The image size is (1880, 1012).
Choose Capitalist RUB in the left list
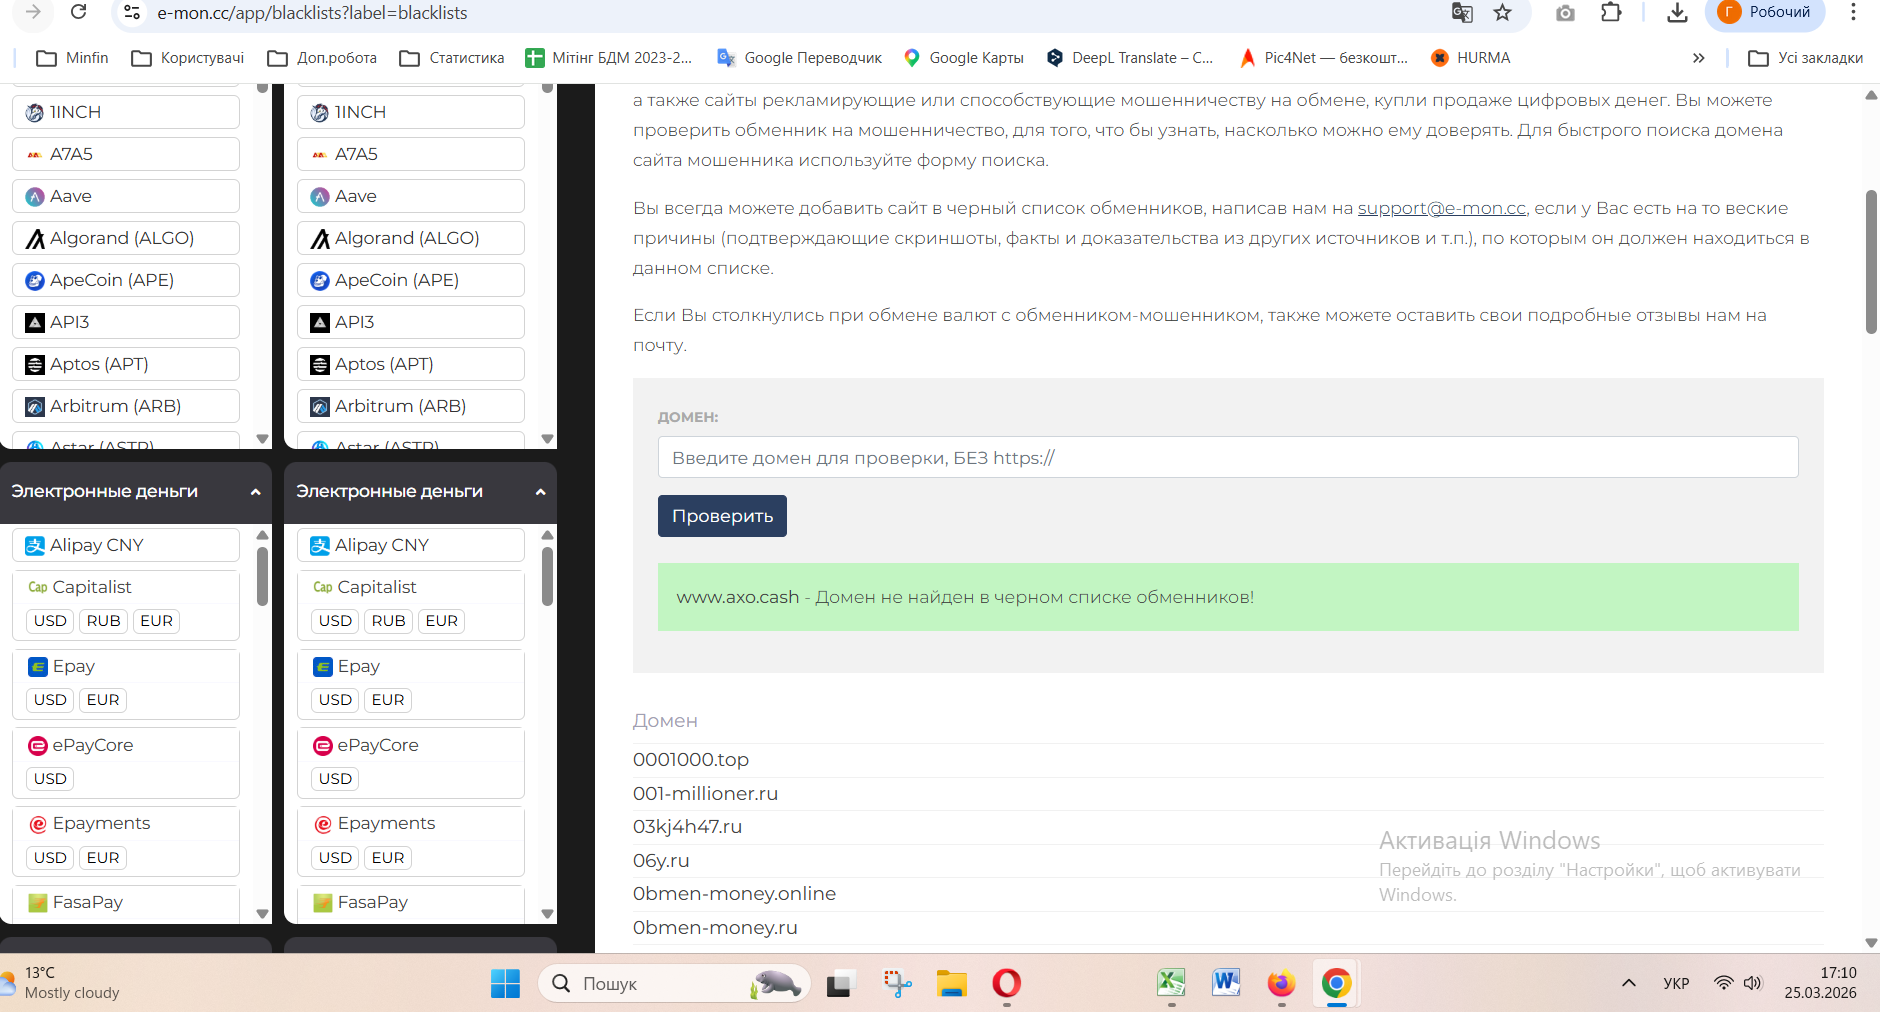pos(104,621)
